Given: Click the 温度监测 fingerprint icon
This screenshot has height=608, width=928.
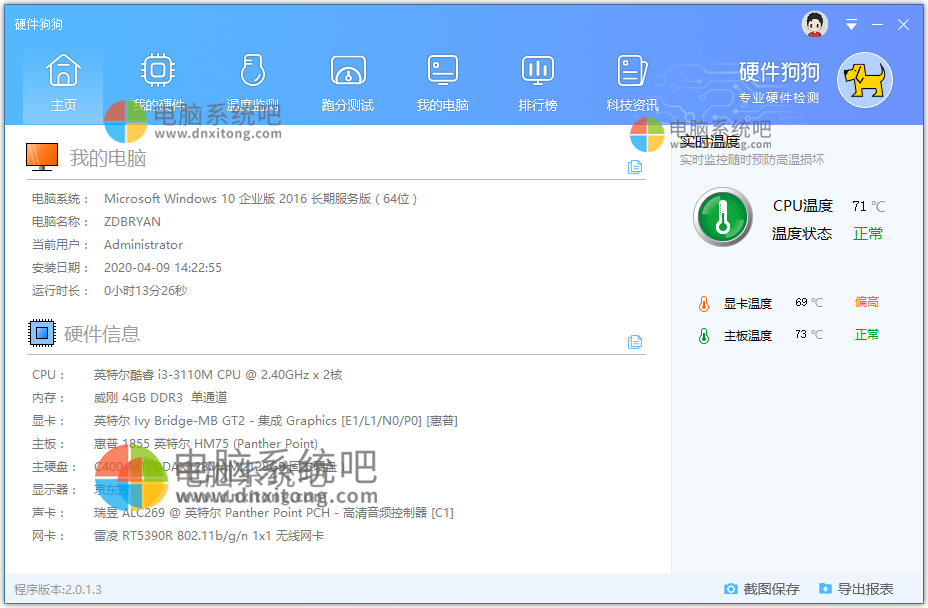Looking at the screenshot, I should pyautogui.click(x=252, y=70).
